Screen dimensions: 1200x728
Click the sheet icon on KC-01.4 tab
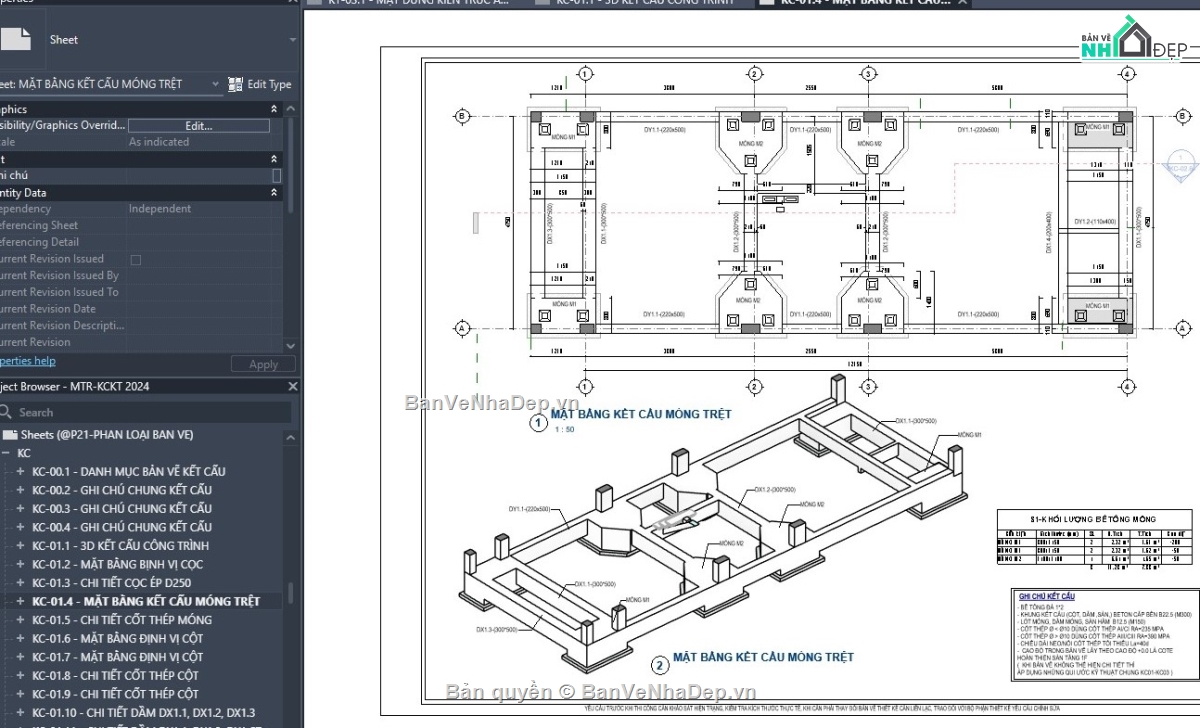[x=765, y=2]
